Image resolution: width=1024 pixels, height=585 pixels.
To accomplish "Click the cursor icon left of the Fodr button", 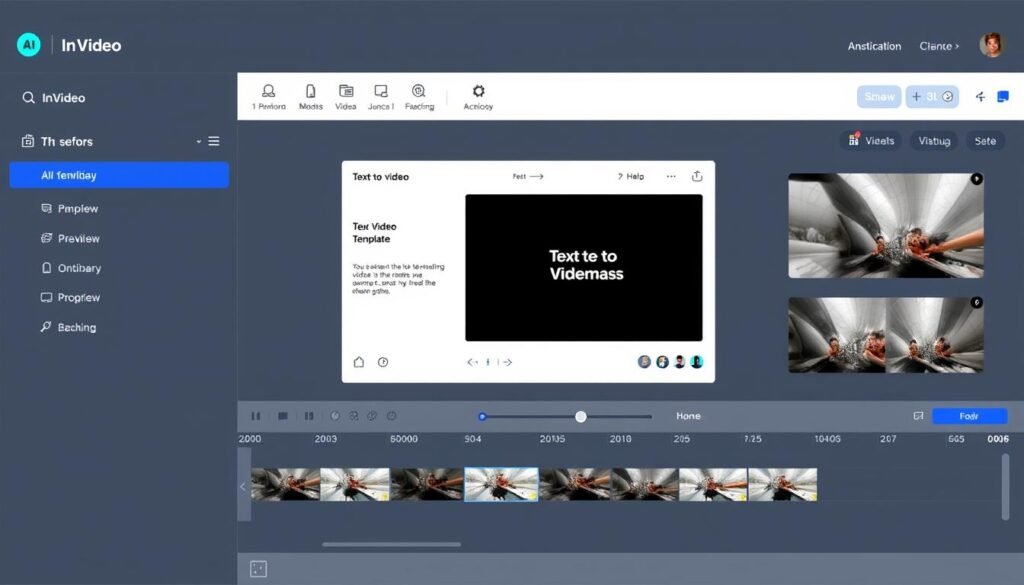I will pyautogui.click(x=919, y=415).
